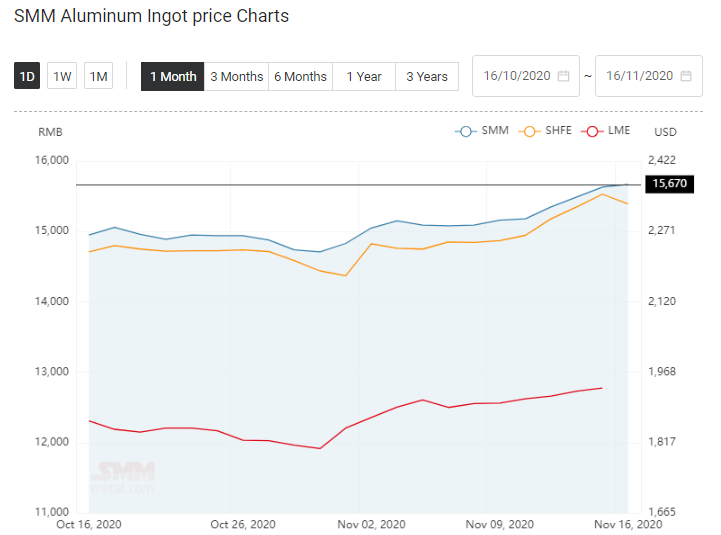Click the SMM metal.com watermark logo
Image resolution: width=721 pixels, height=535 pixels.
(x=123, y=478)
